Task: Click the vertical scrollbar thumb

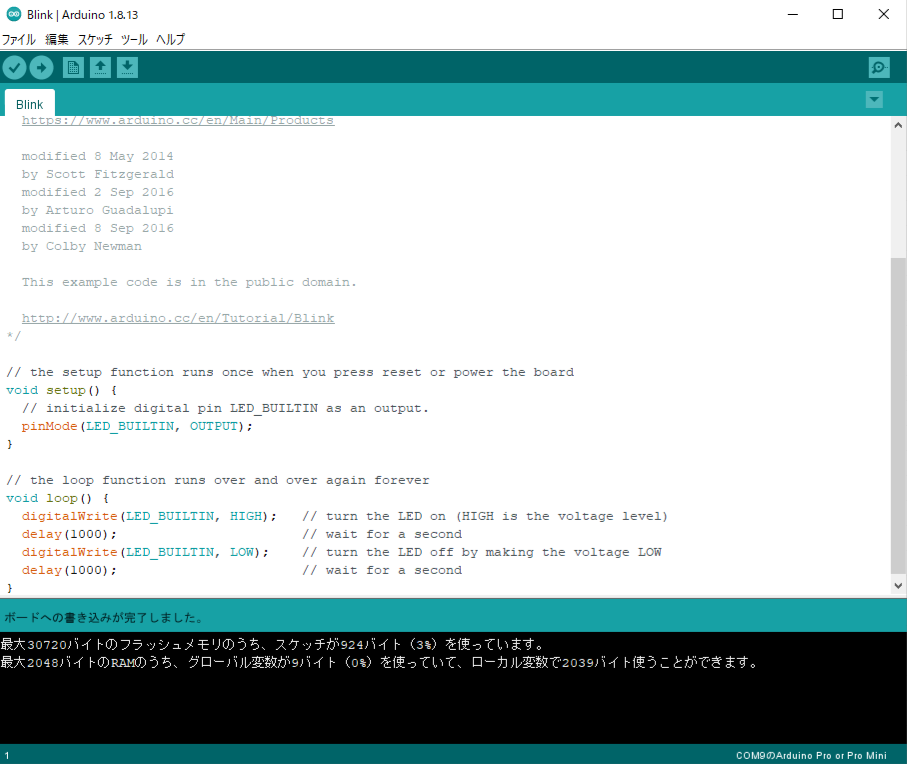Action: [898, 416]
